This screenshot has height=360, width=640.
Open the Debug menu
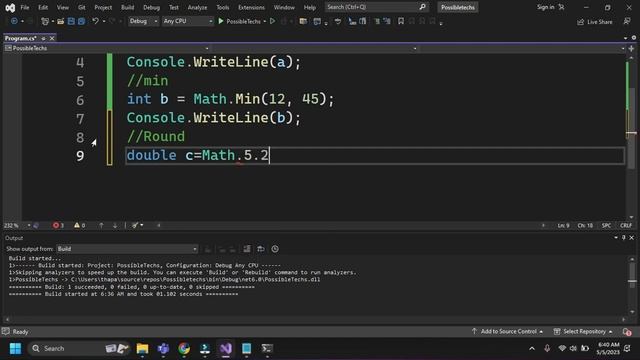(151, 7)
